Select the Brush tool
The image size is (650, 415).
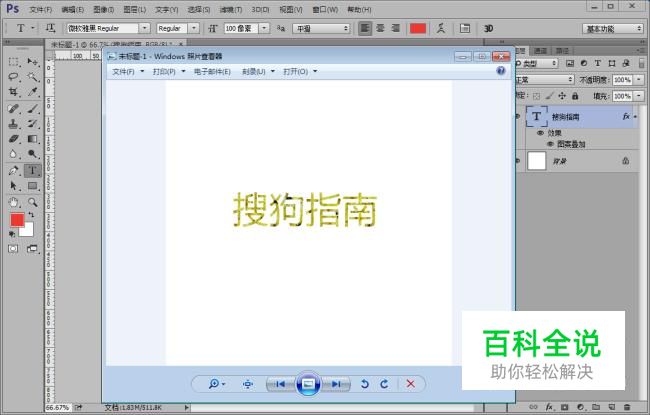coord(32,109)
